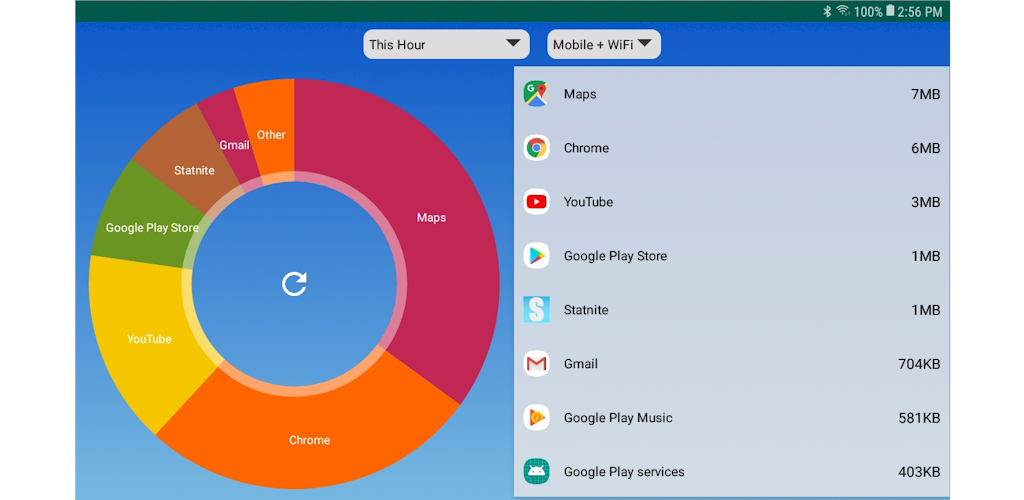
Task: Click the 6MB usage value
Action: click(x=925, y=148)
